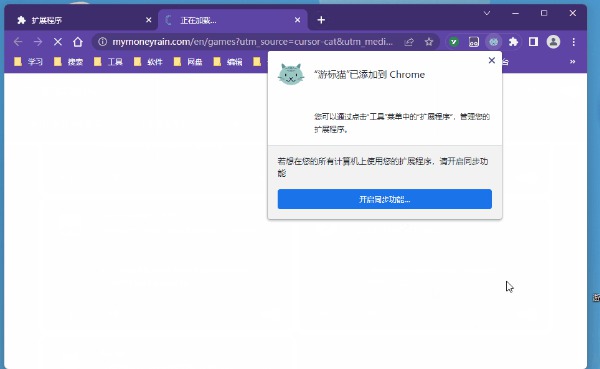
Task: Click 开启同步功能 blue button
Action: pos(385,199)
